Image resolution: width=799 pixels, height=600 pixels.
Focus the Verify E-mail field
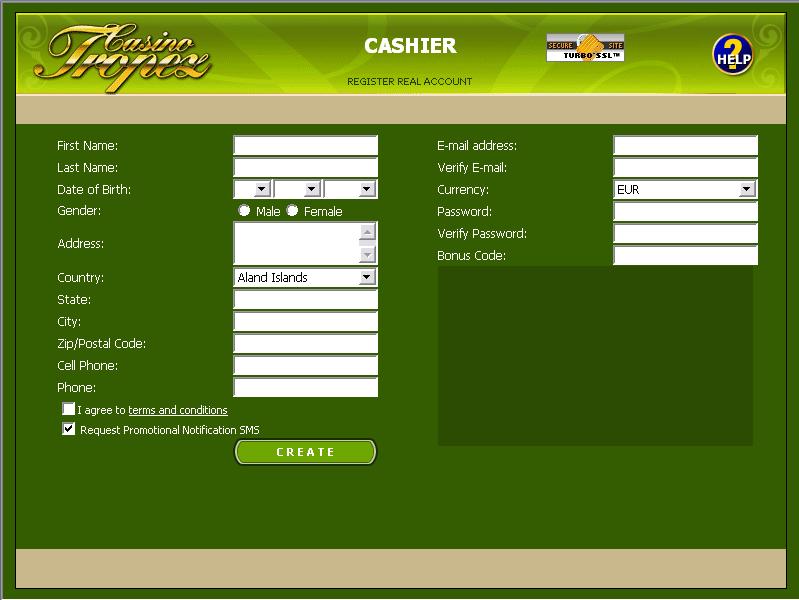685,167
